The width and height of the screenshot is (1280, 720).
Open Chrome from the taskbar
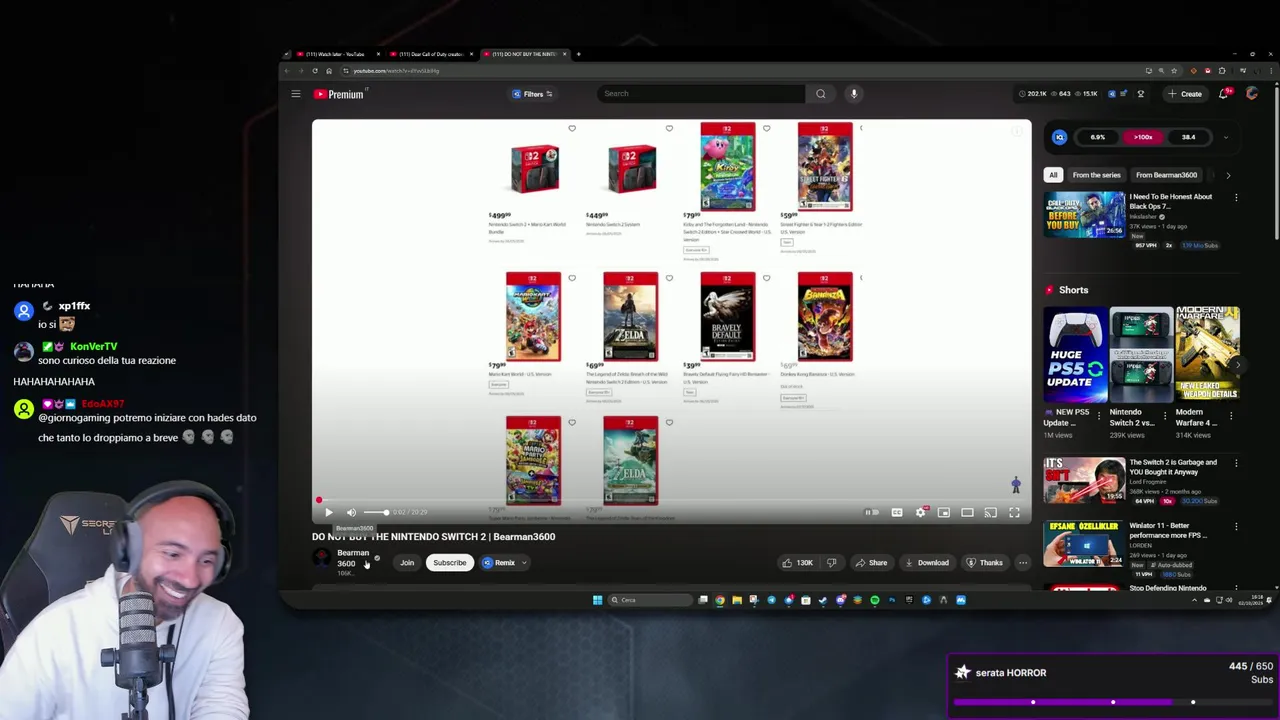(720, 600)
